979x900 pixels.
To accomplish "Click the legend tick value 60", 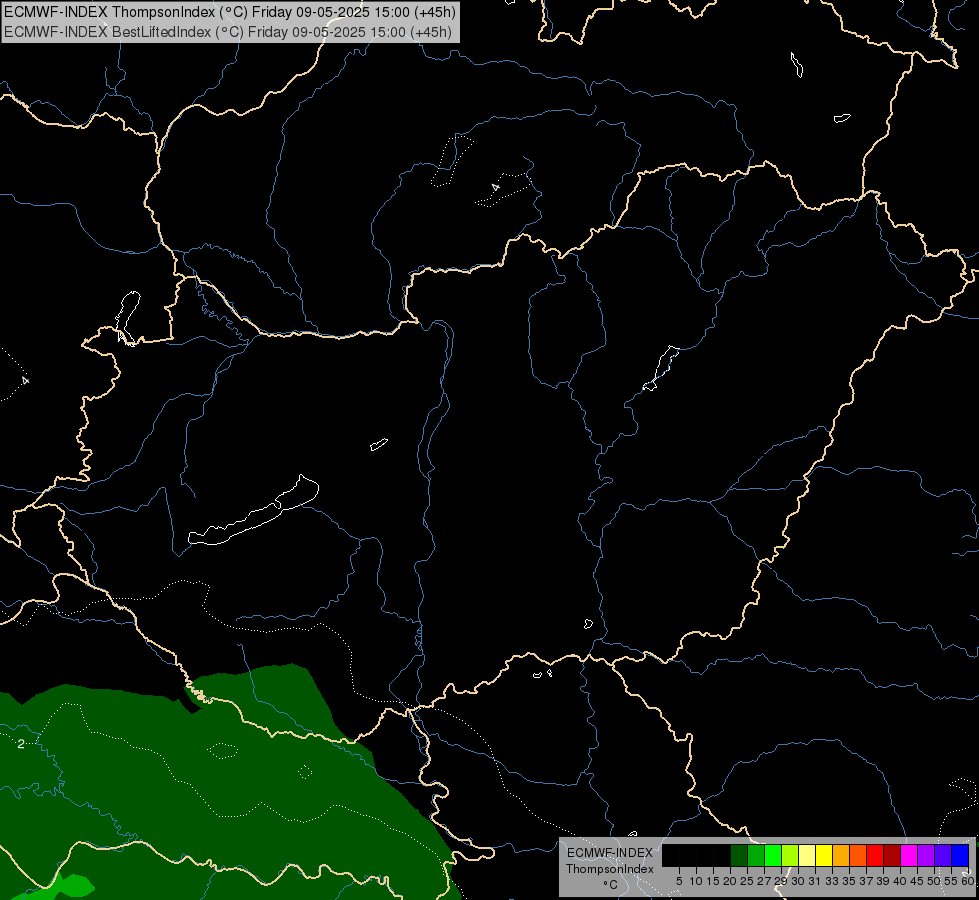I will pyautogui.click(x=968, y=881).
